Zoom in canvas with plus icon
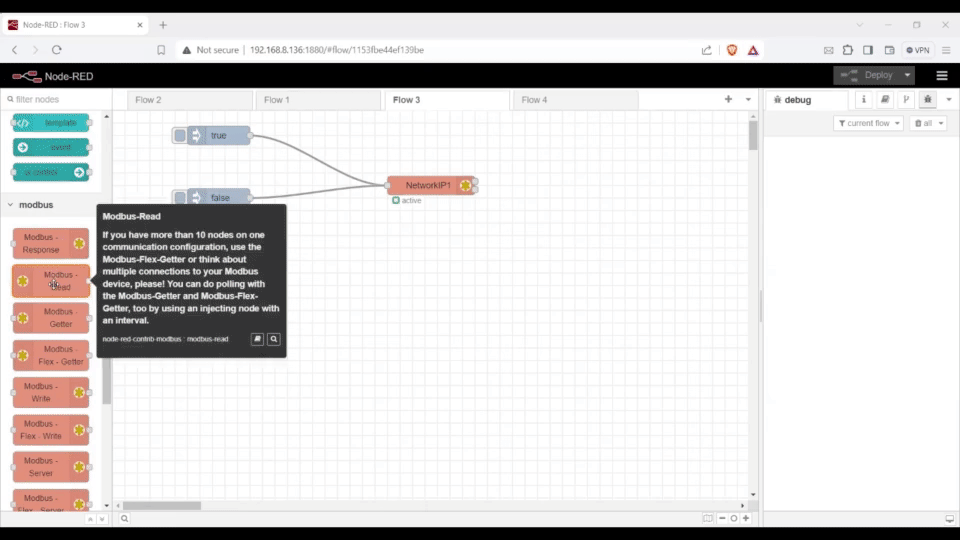 point(746,518)
